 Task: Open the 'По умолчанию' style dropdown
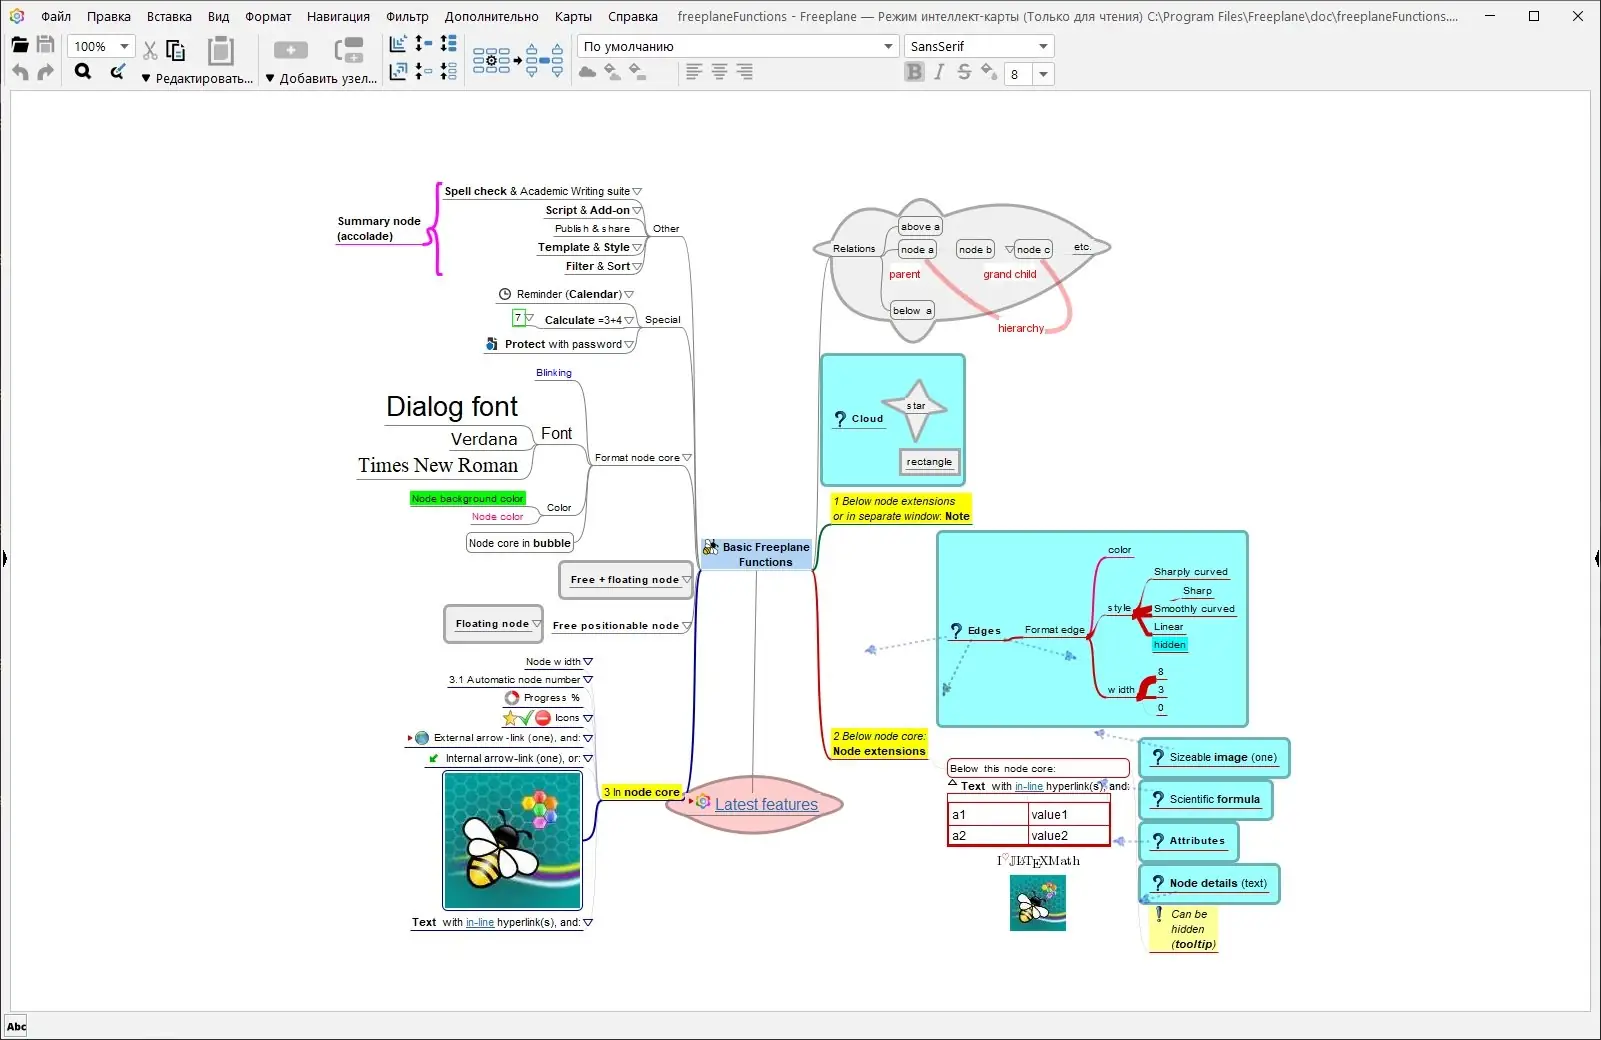pos(738,46)
